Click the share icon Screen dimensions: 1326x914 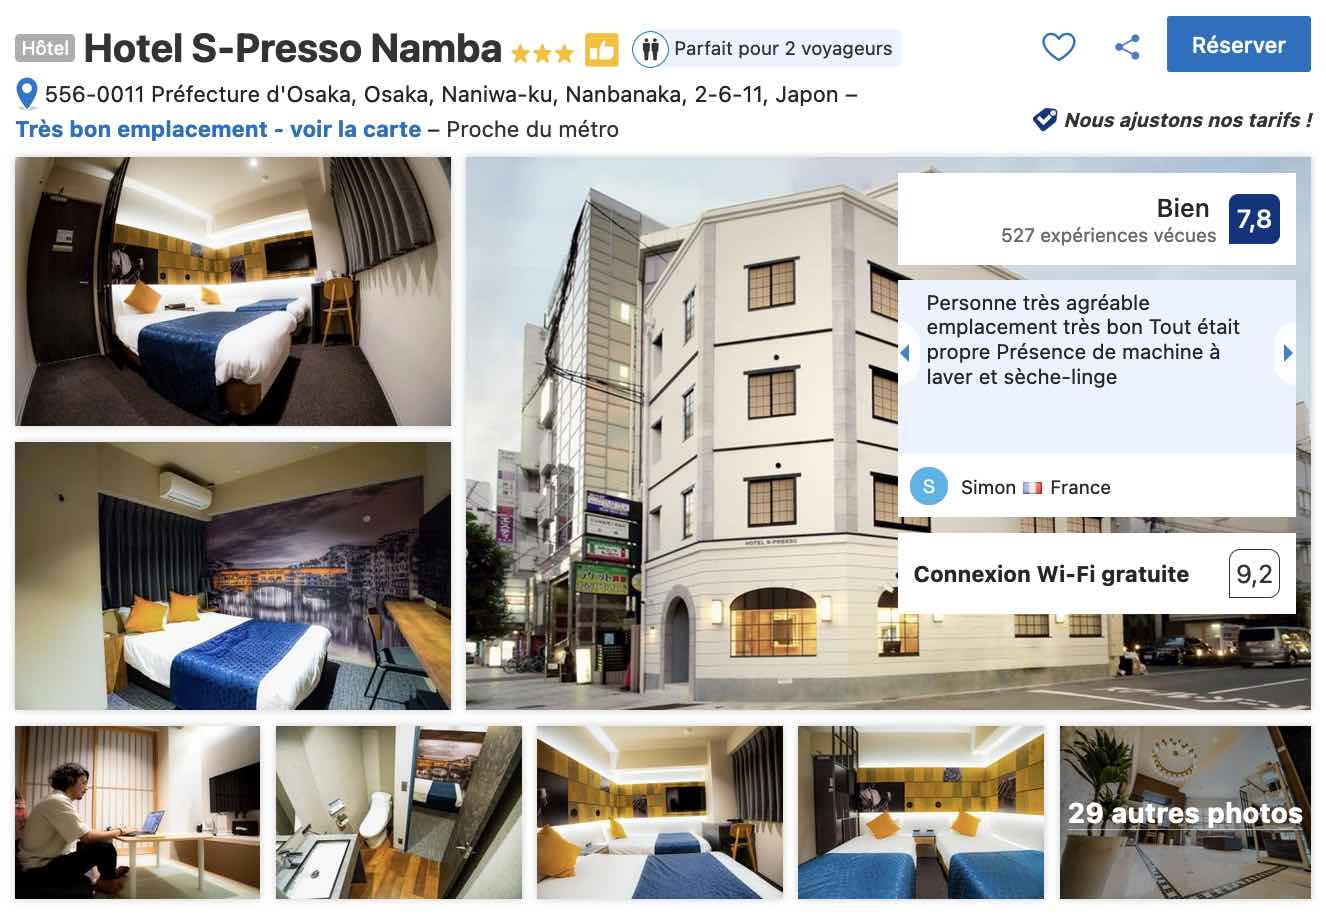(x=1127, y=46)
